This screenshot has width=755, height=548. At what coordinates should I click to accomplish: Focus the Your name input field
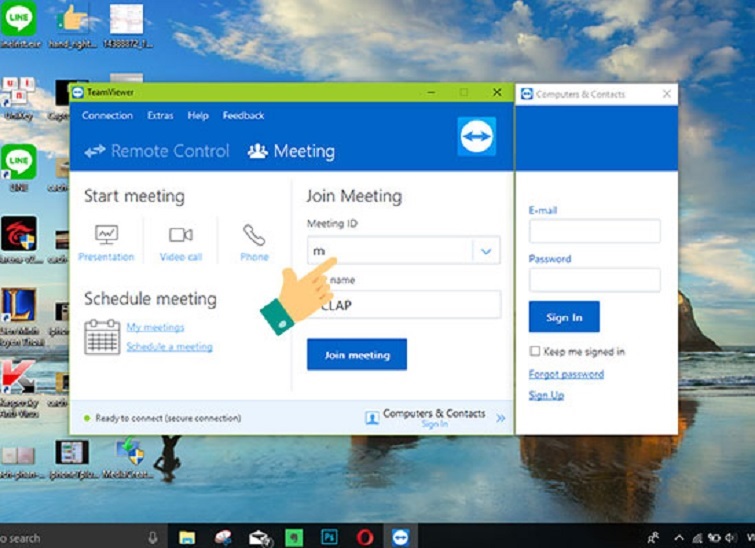coord(404,305)
